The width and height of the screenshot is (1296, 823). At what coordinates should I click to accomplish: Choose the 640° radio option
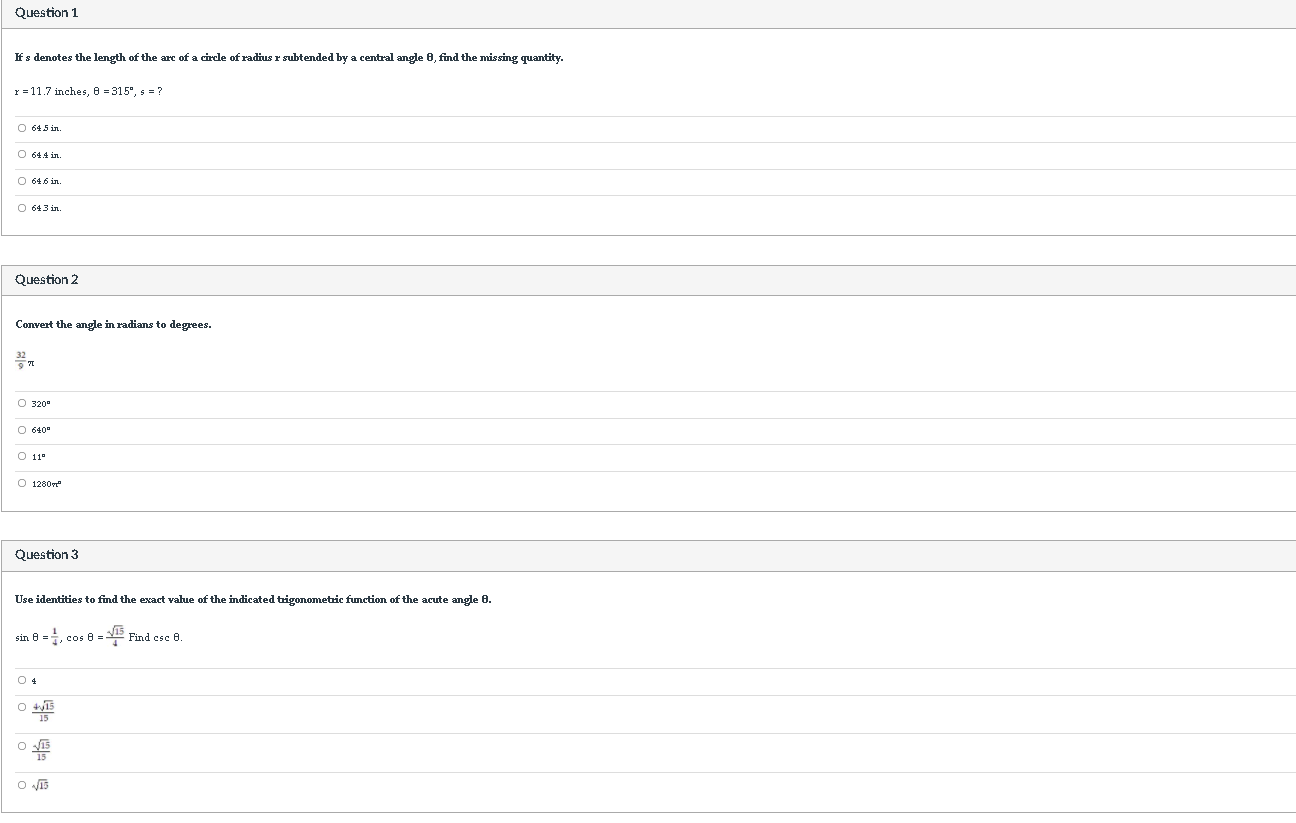tap(22, 430)
